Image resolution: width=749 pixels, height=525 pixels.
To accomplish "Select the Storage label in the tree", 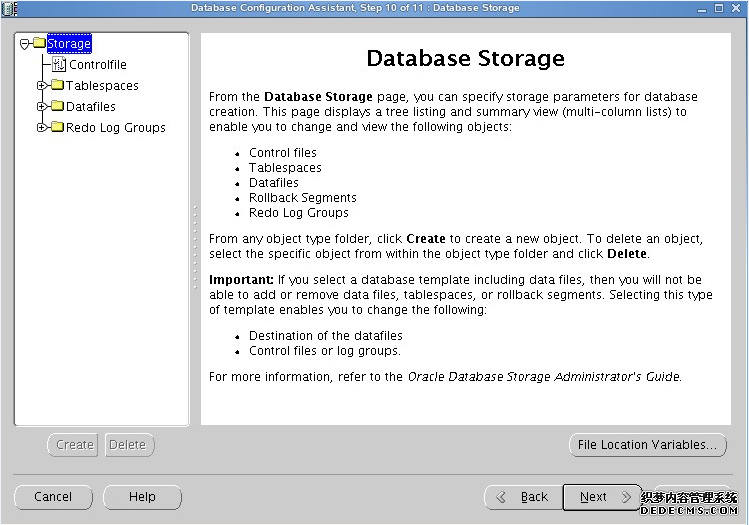I will (68, 43).
